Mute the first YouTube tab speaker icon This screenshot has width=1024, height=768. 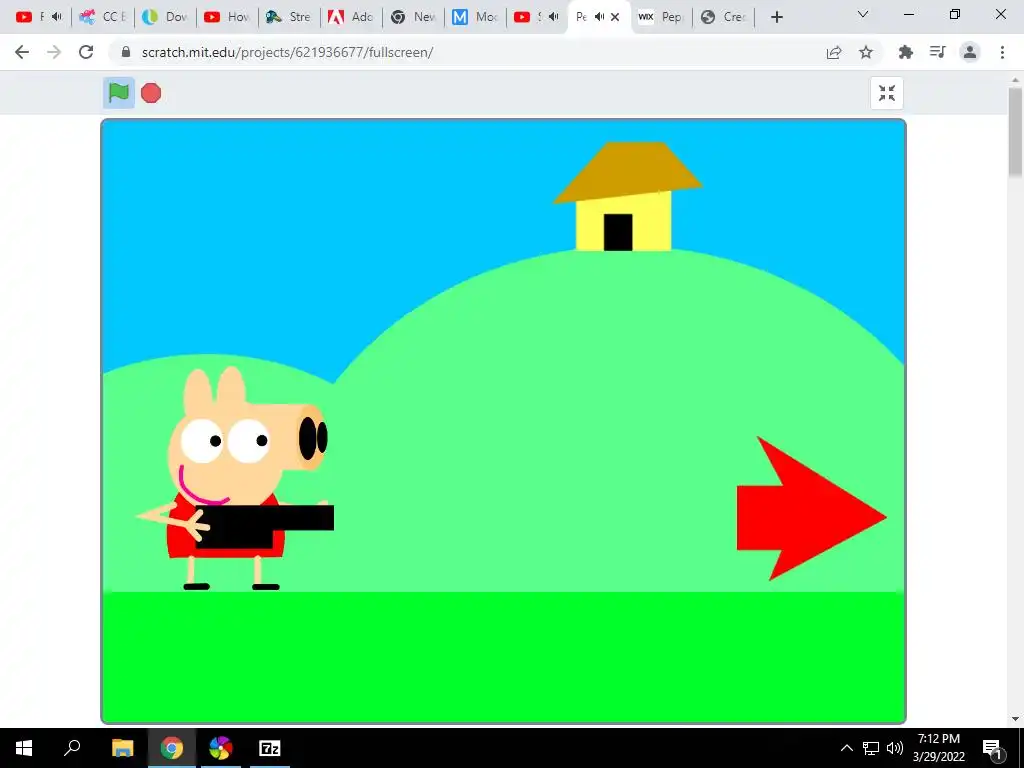click(57, 17)
